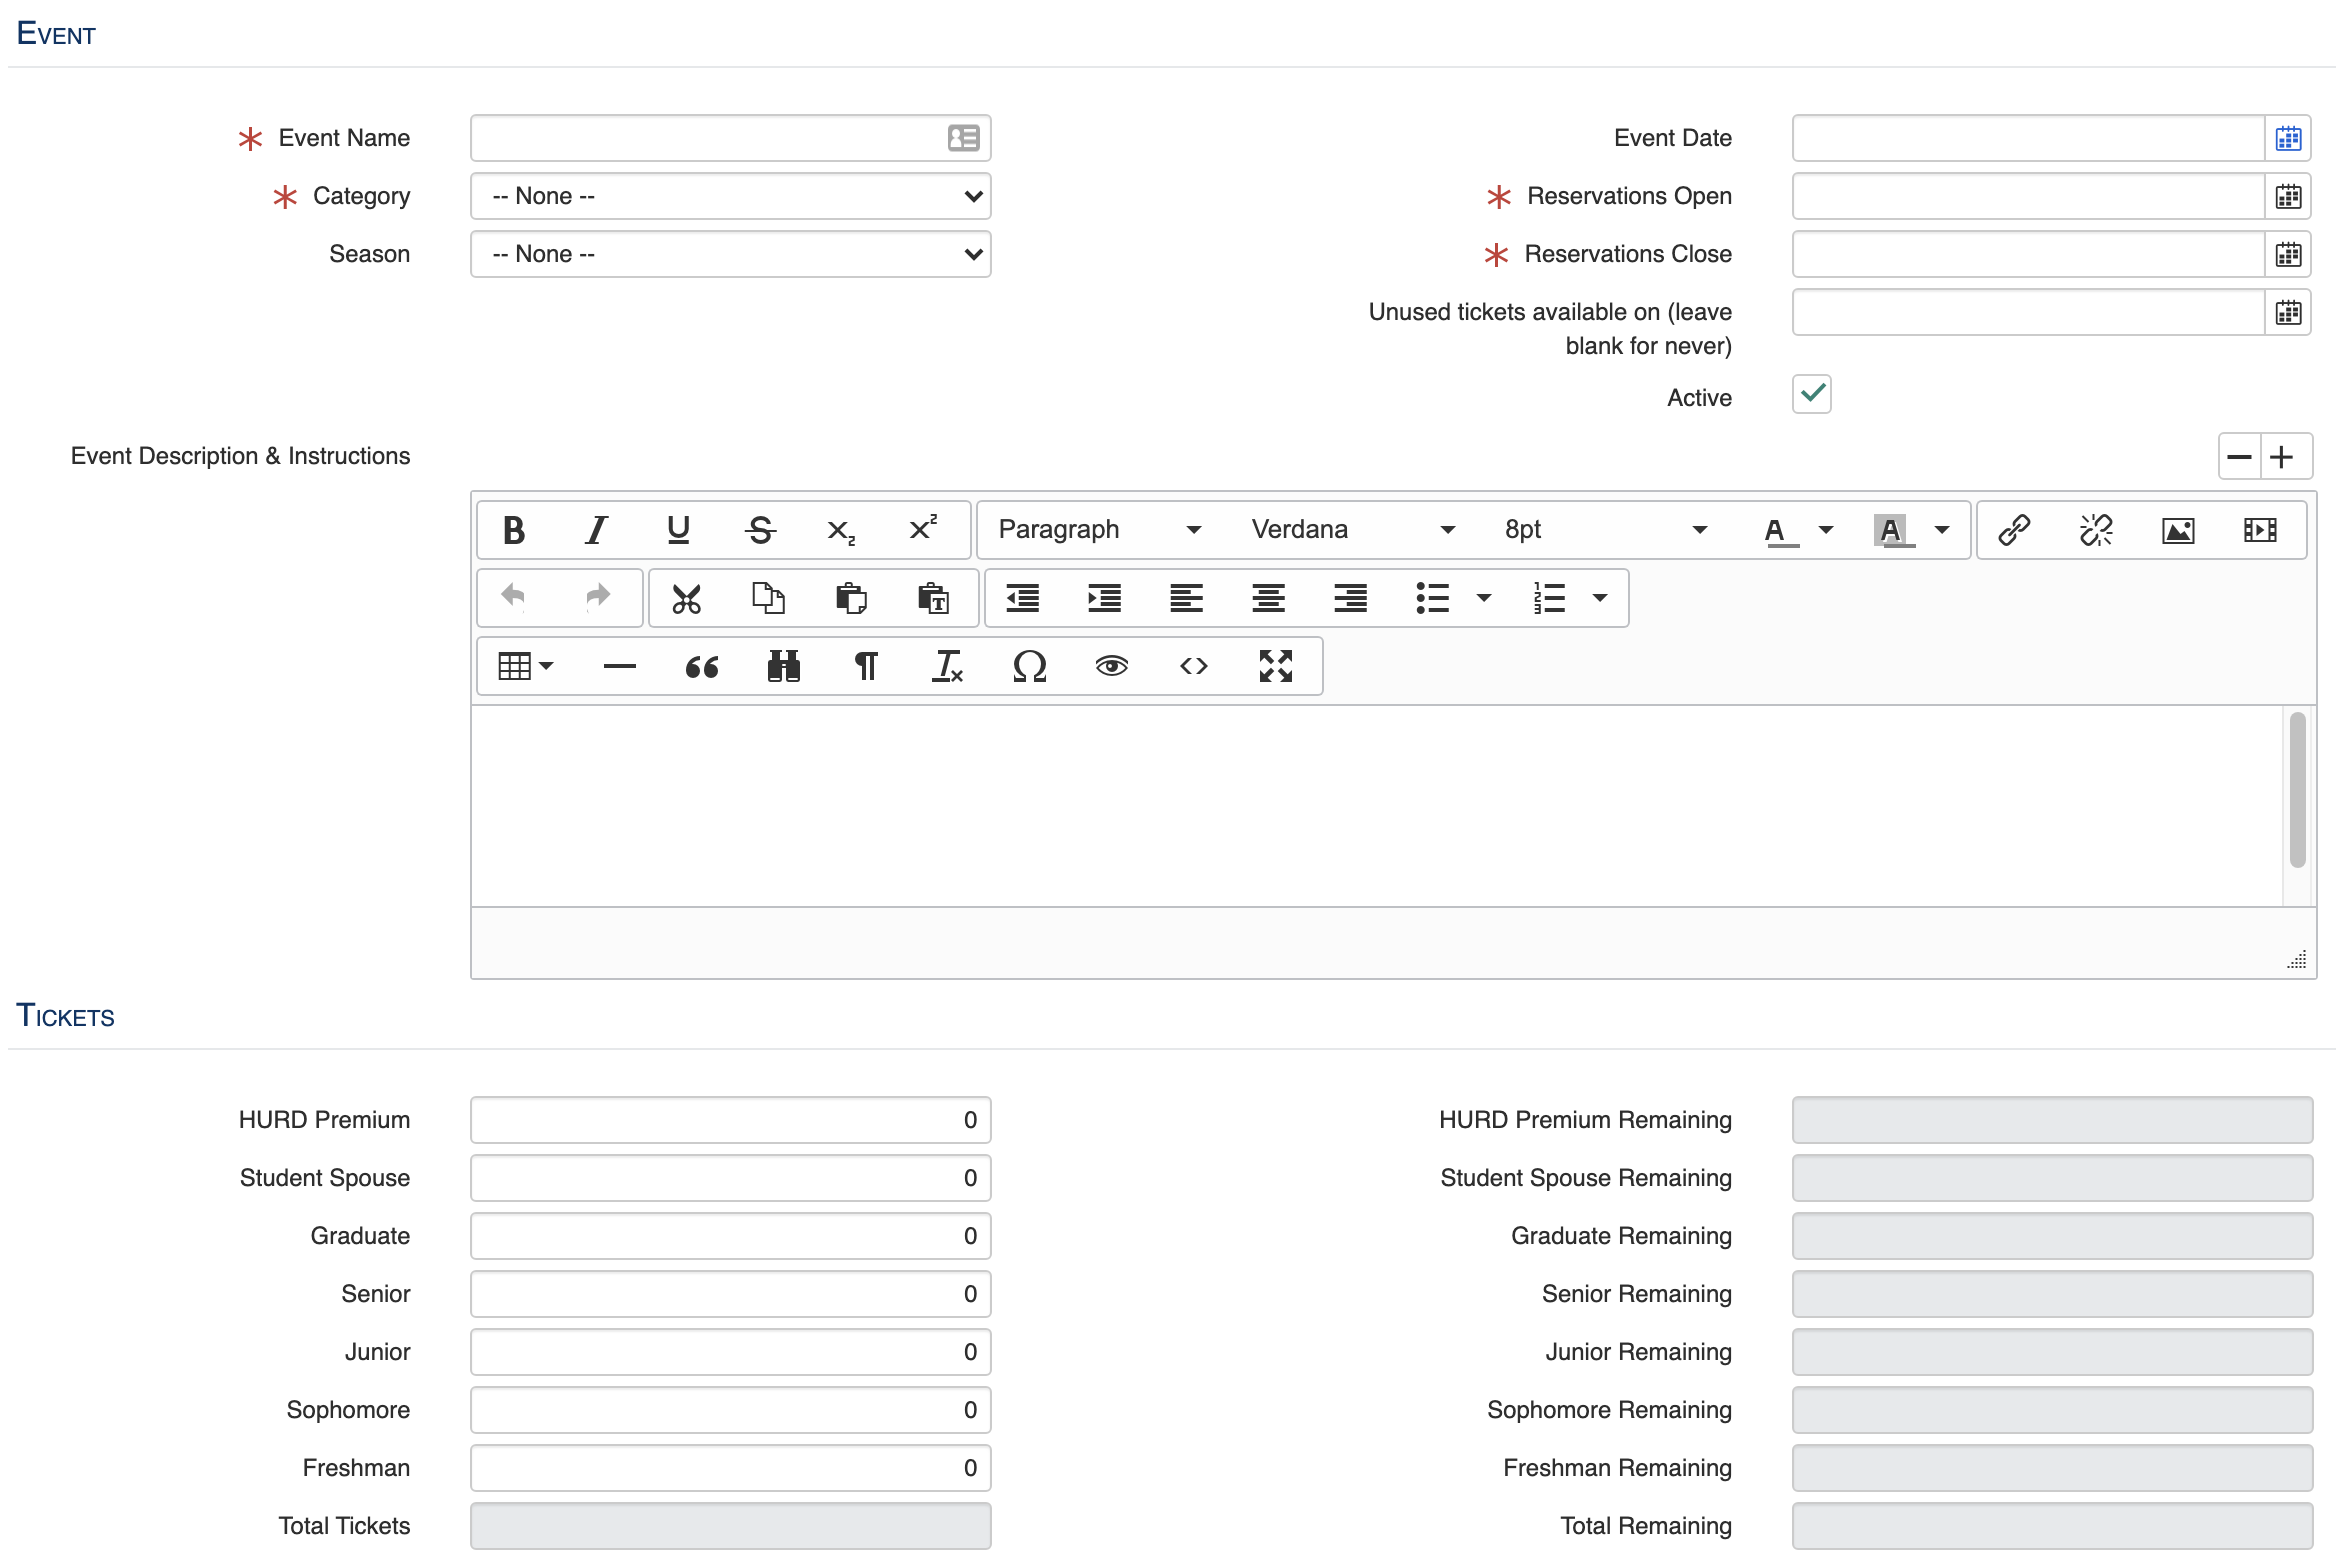Open the text color picker arrow
The width and height of the screenshot is (2336, 1566).
[x=1826, y=530]
